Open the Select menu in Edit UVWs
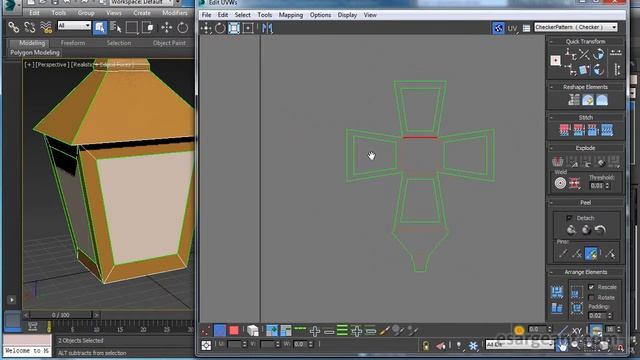Screen dimensions: 640x360 [242, 15]
